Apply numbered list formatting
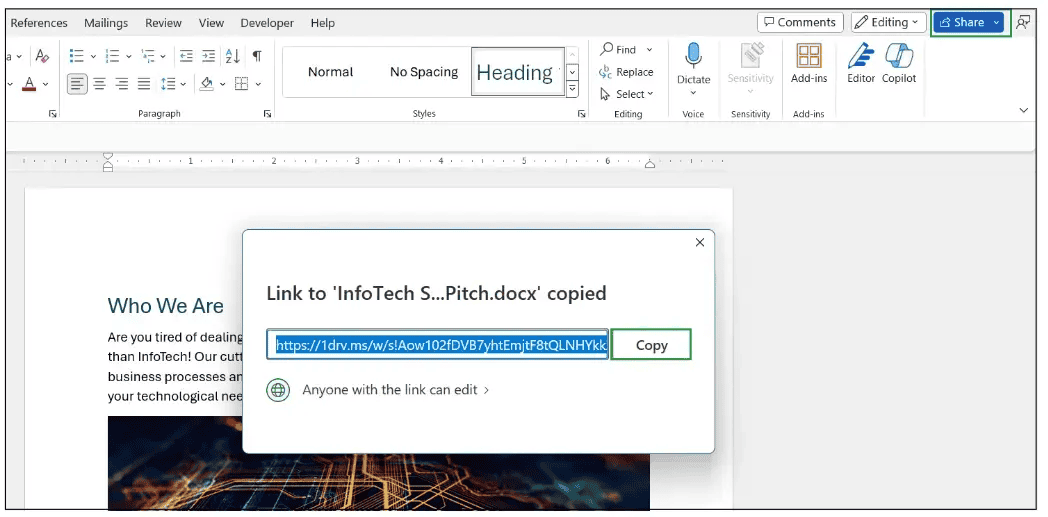This screenshot has width=1048, height=517. click(x=112, y=56)
